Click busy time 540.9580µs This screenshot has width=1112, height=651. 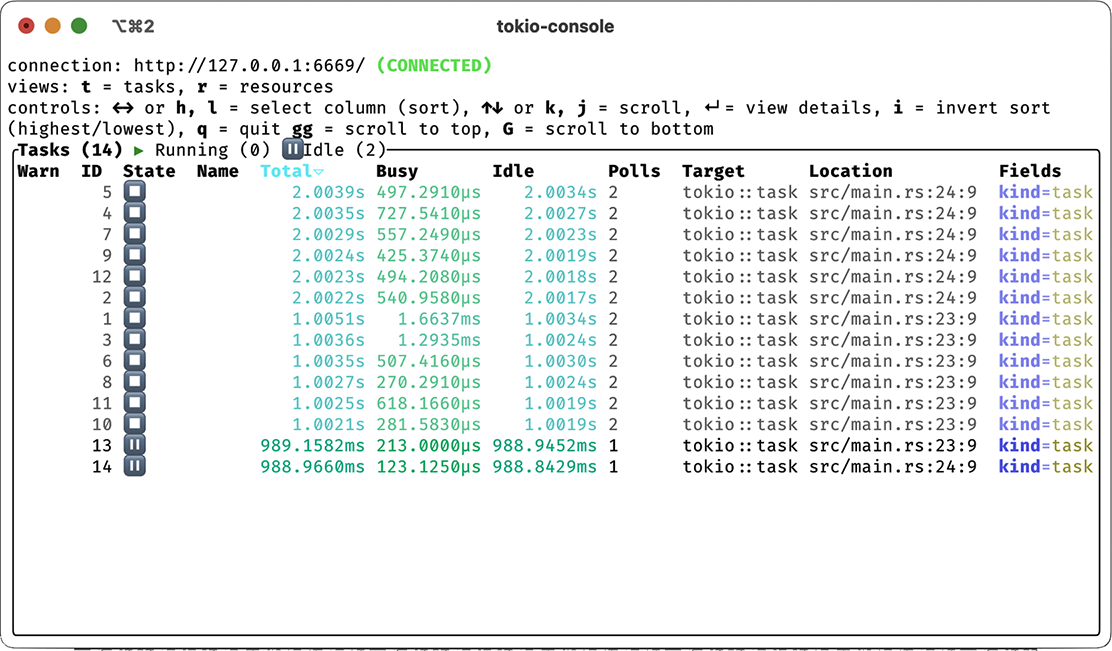(428, 298)
